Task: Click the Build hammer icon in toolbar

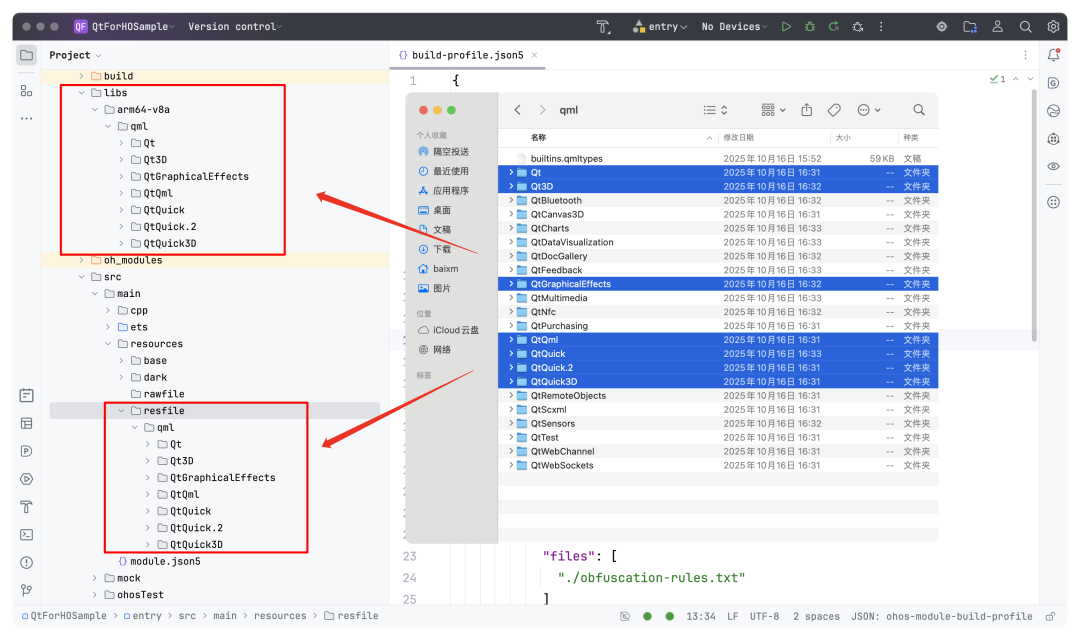Action: coord(603,27)
